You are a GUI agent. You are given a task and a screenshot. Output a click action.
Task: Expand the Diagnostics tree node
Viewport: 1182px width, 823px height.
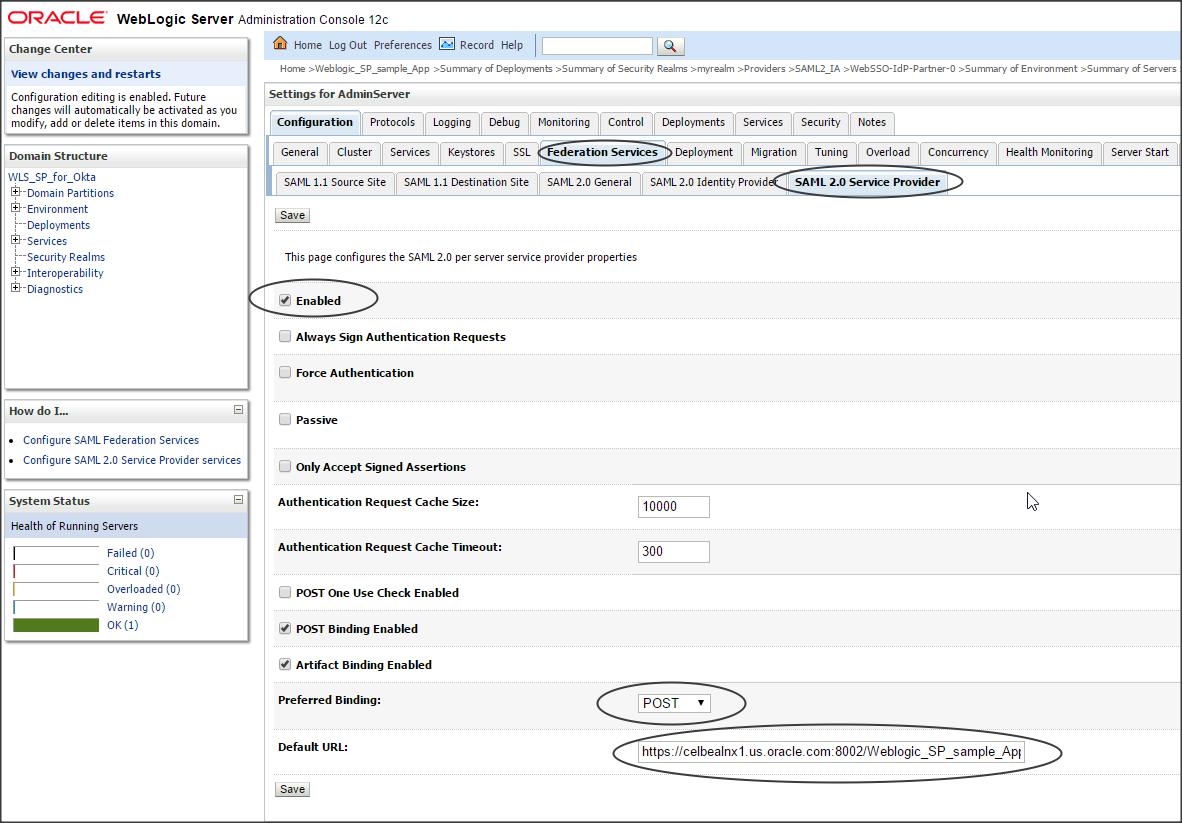tap(16, 289)
